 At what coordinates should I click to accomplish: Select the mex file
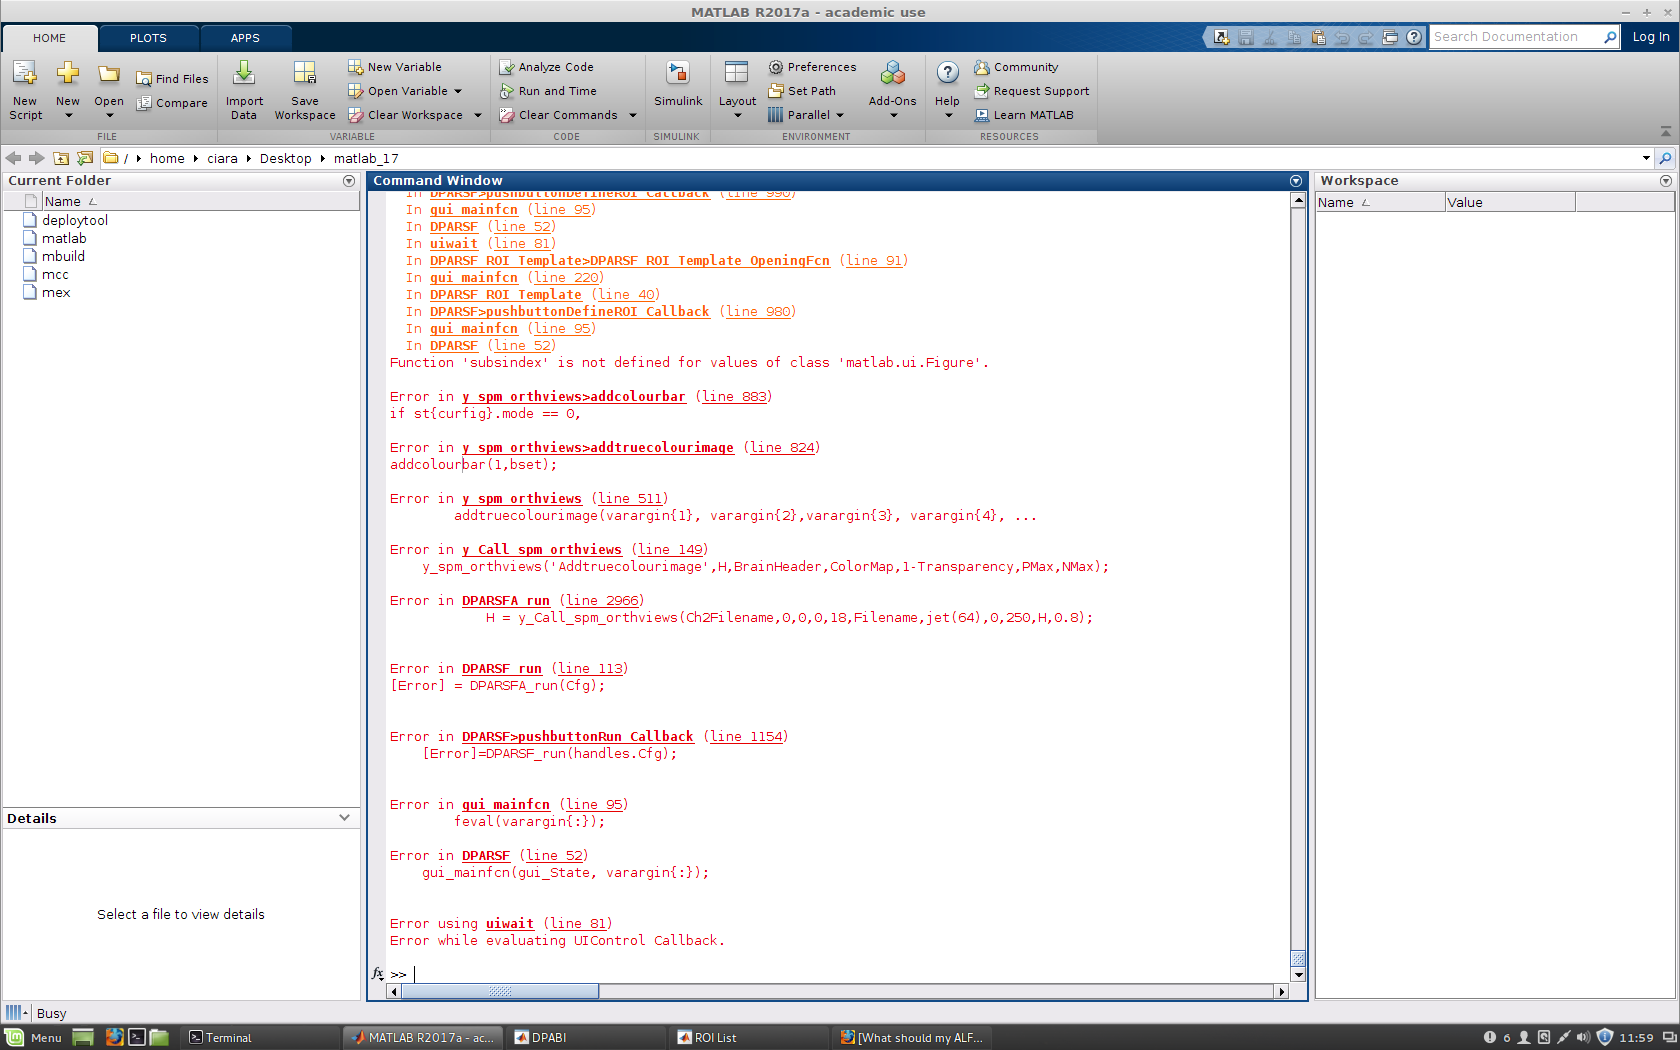pos(56,293)
